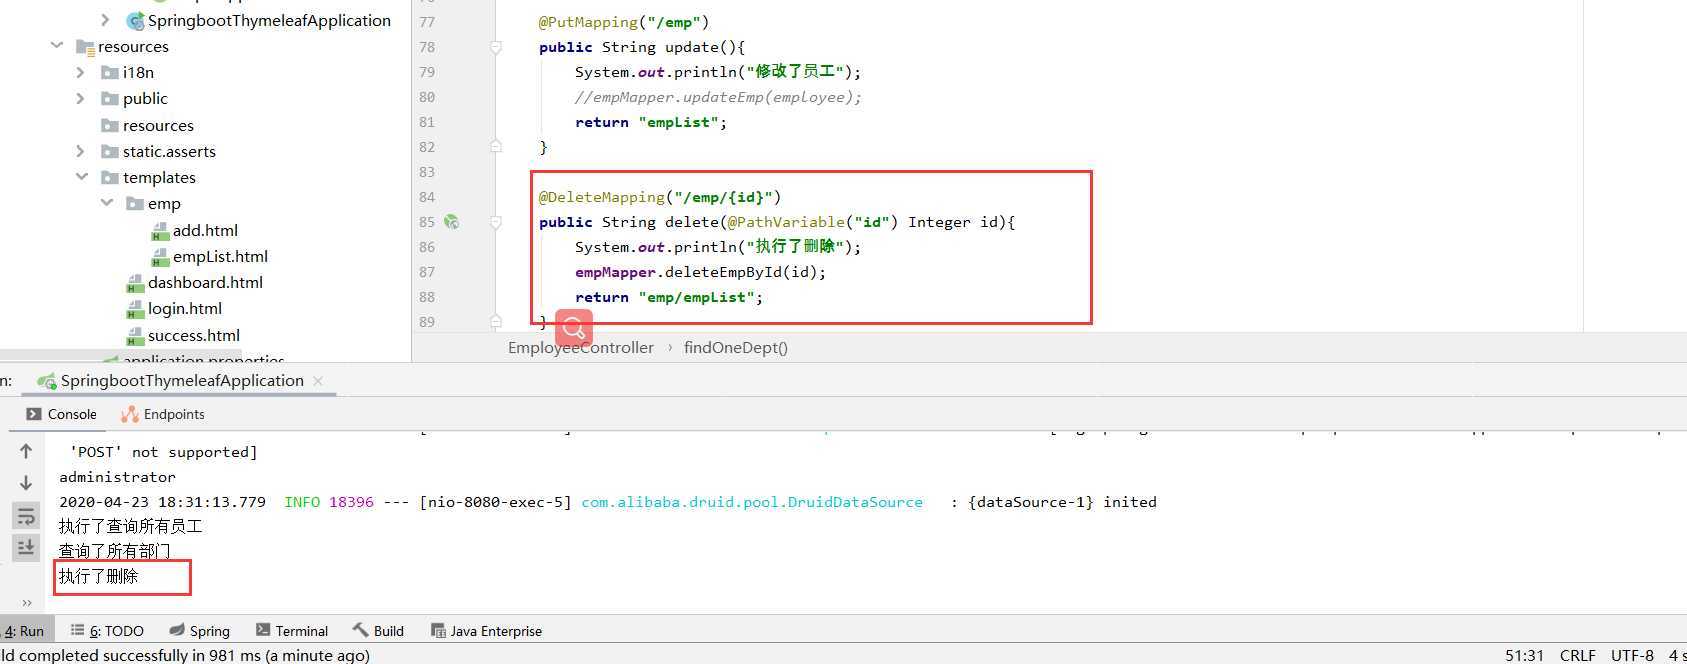The height and width of the screenshot is (664, 1687).
Task: Click the findOneDept() breadcrumb
Action: coord(736,348)
